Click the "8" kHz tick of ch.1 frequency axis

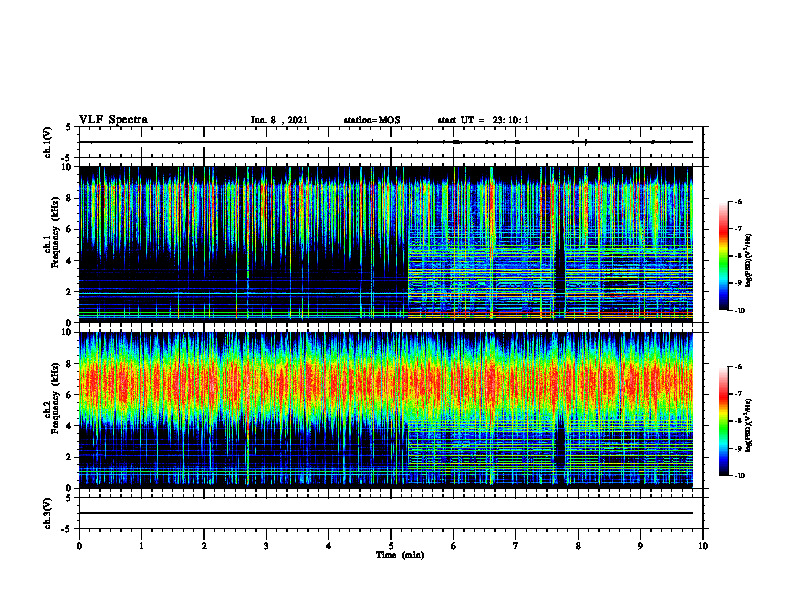point(70,198)
